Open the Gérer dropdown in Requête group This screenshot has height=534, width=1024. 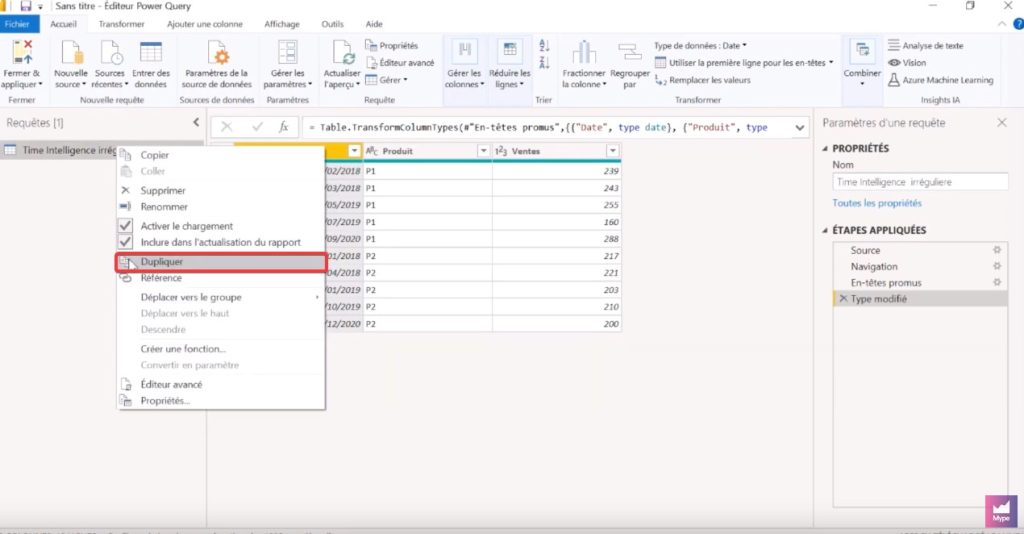(x=386, y=80)
